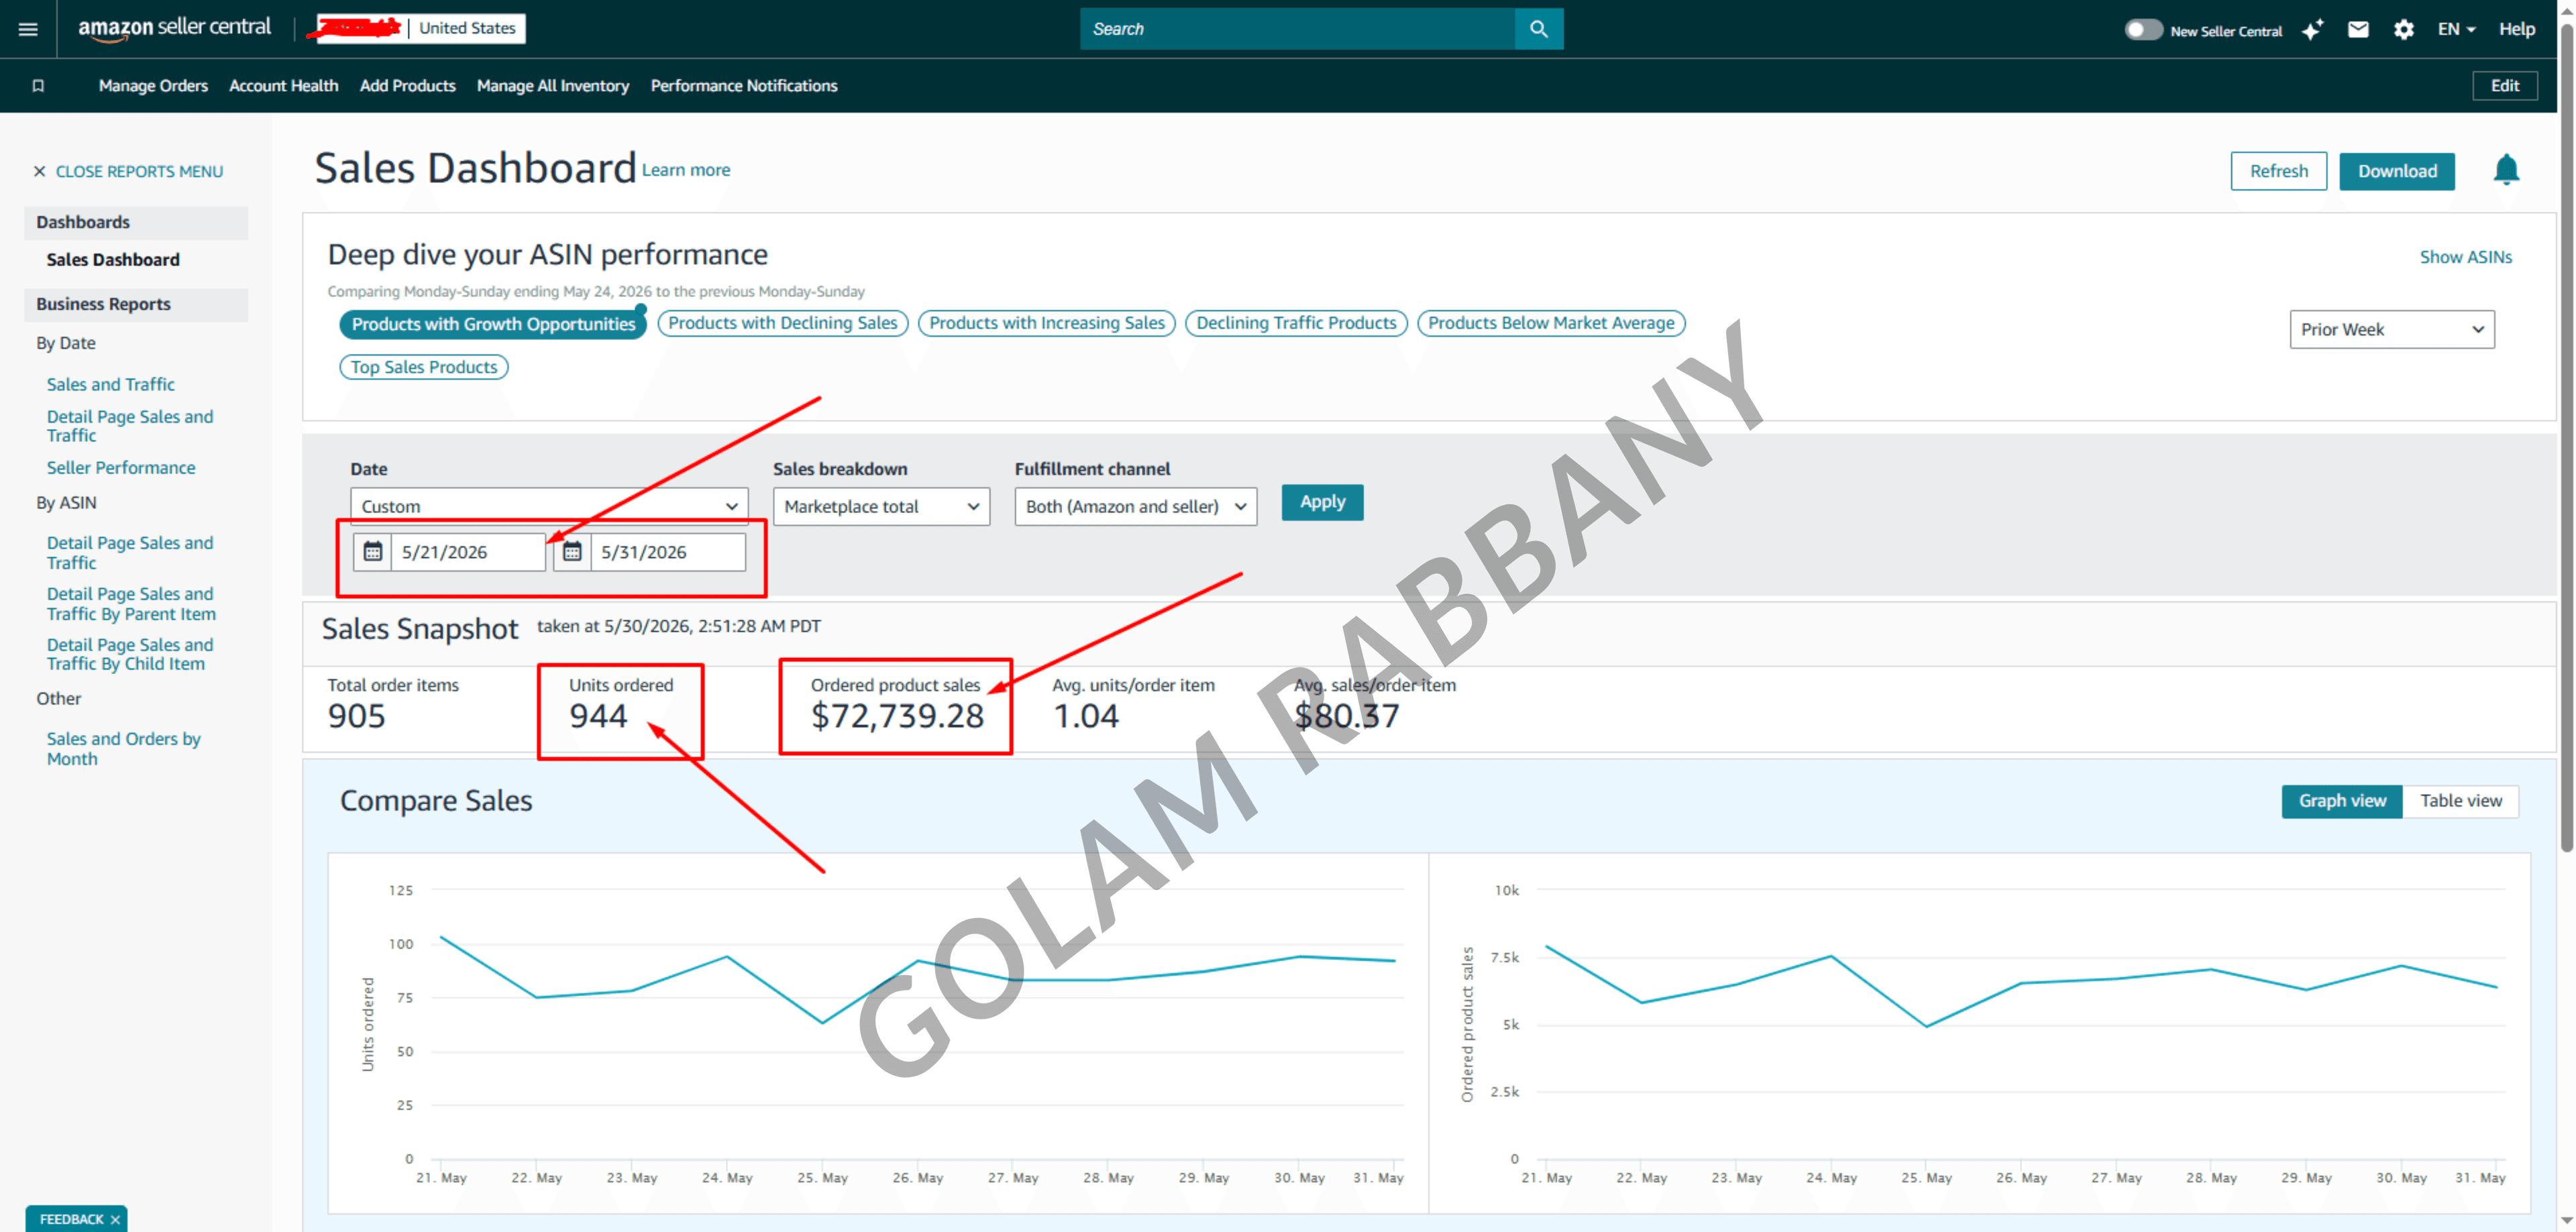
Task: Open By ASIN Detail Page Sales and Traffic
Action: (x=130, y=553)
